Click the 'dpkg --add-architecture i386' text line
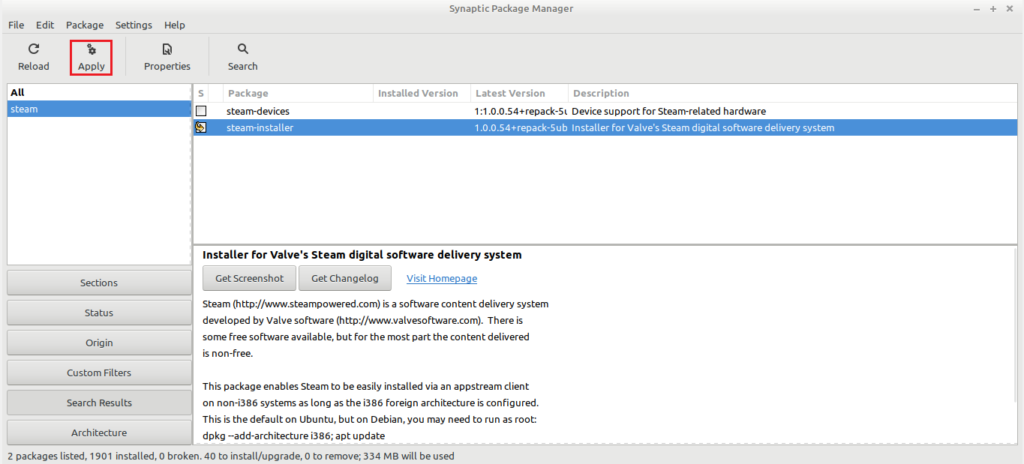The height and width of the screenshot is (464, 1024). pos(296,435)
